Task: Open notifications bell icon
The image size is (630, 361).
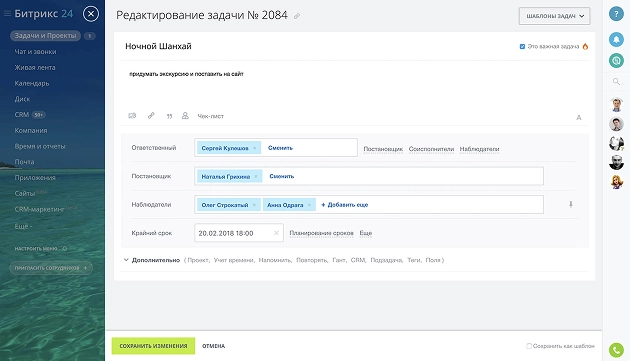Action: pyautogui.click(x=616, y=39)
